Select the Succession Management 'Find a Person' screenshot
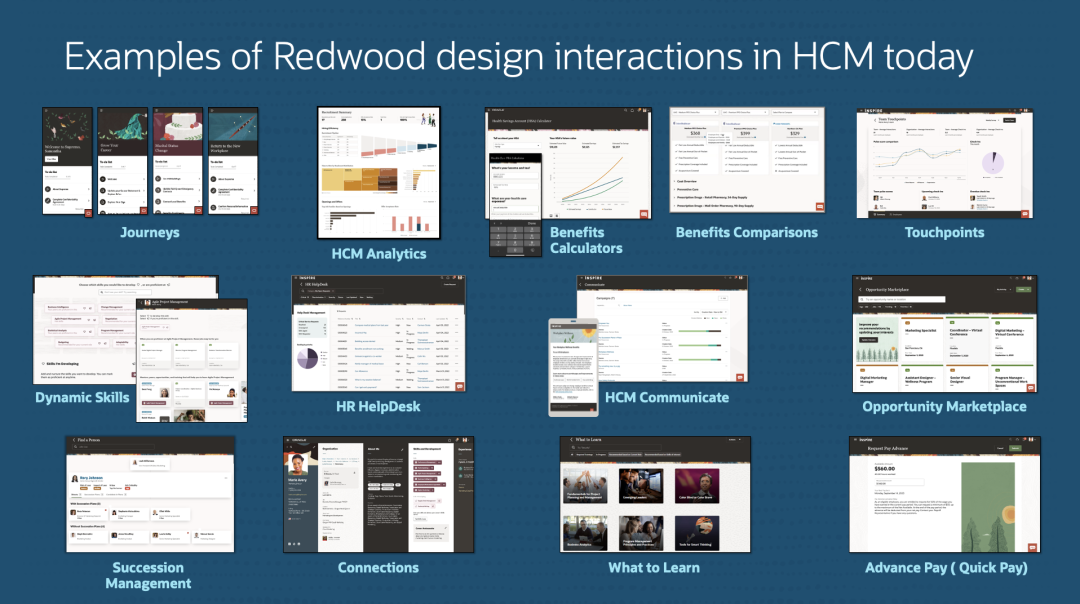Image resolution: width=1080 pixels, height=604 pixels. tap(150, 494)
